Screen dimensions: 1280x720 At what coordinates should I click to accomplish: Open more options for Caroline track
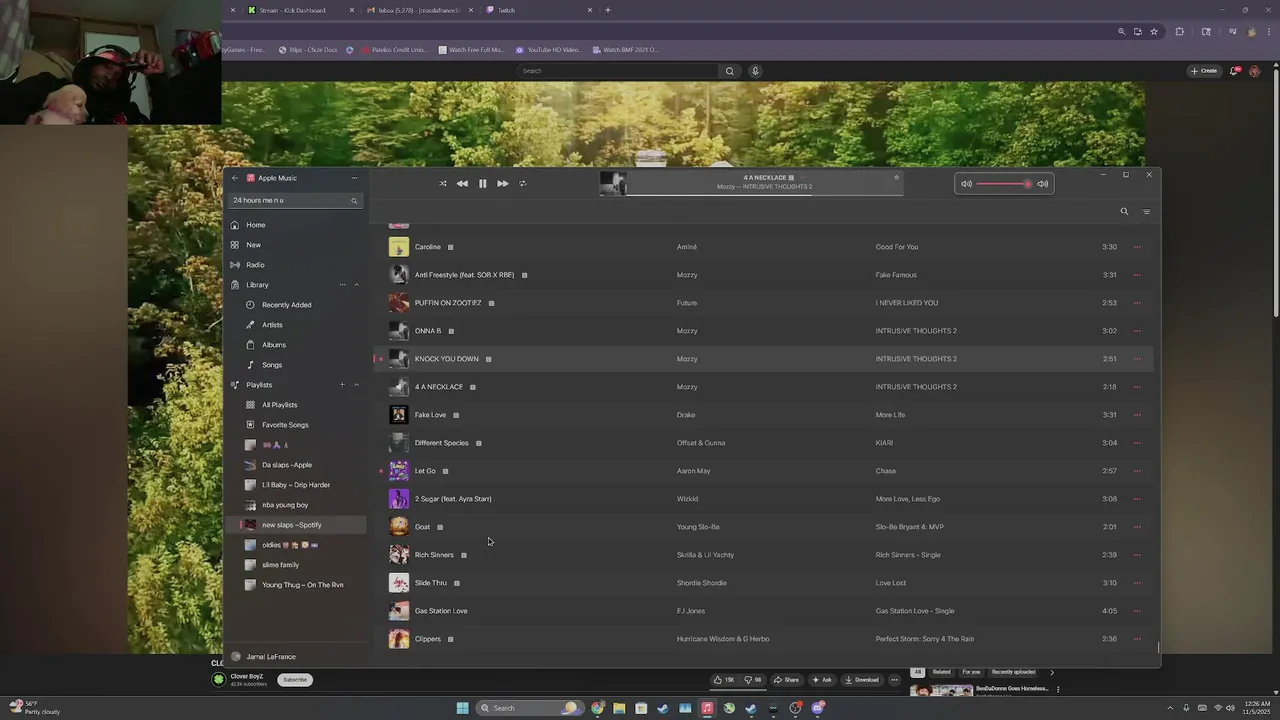pyautogui.click(x=1137, y=247)
